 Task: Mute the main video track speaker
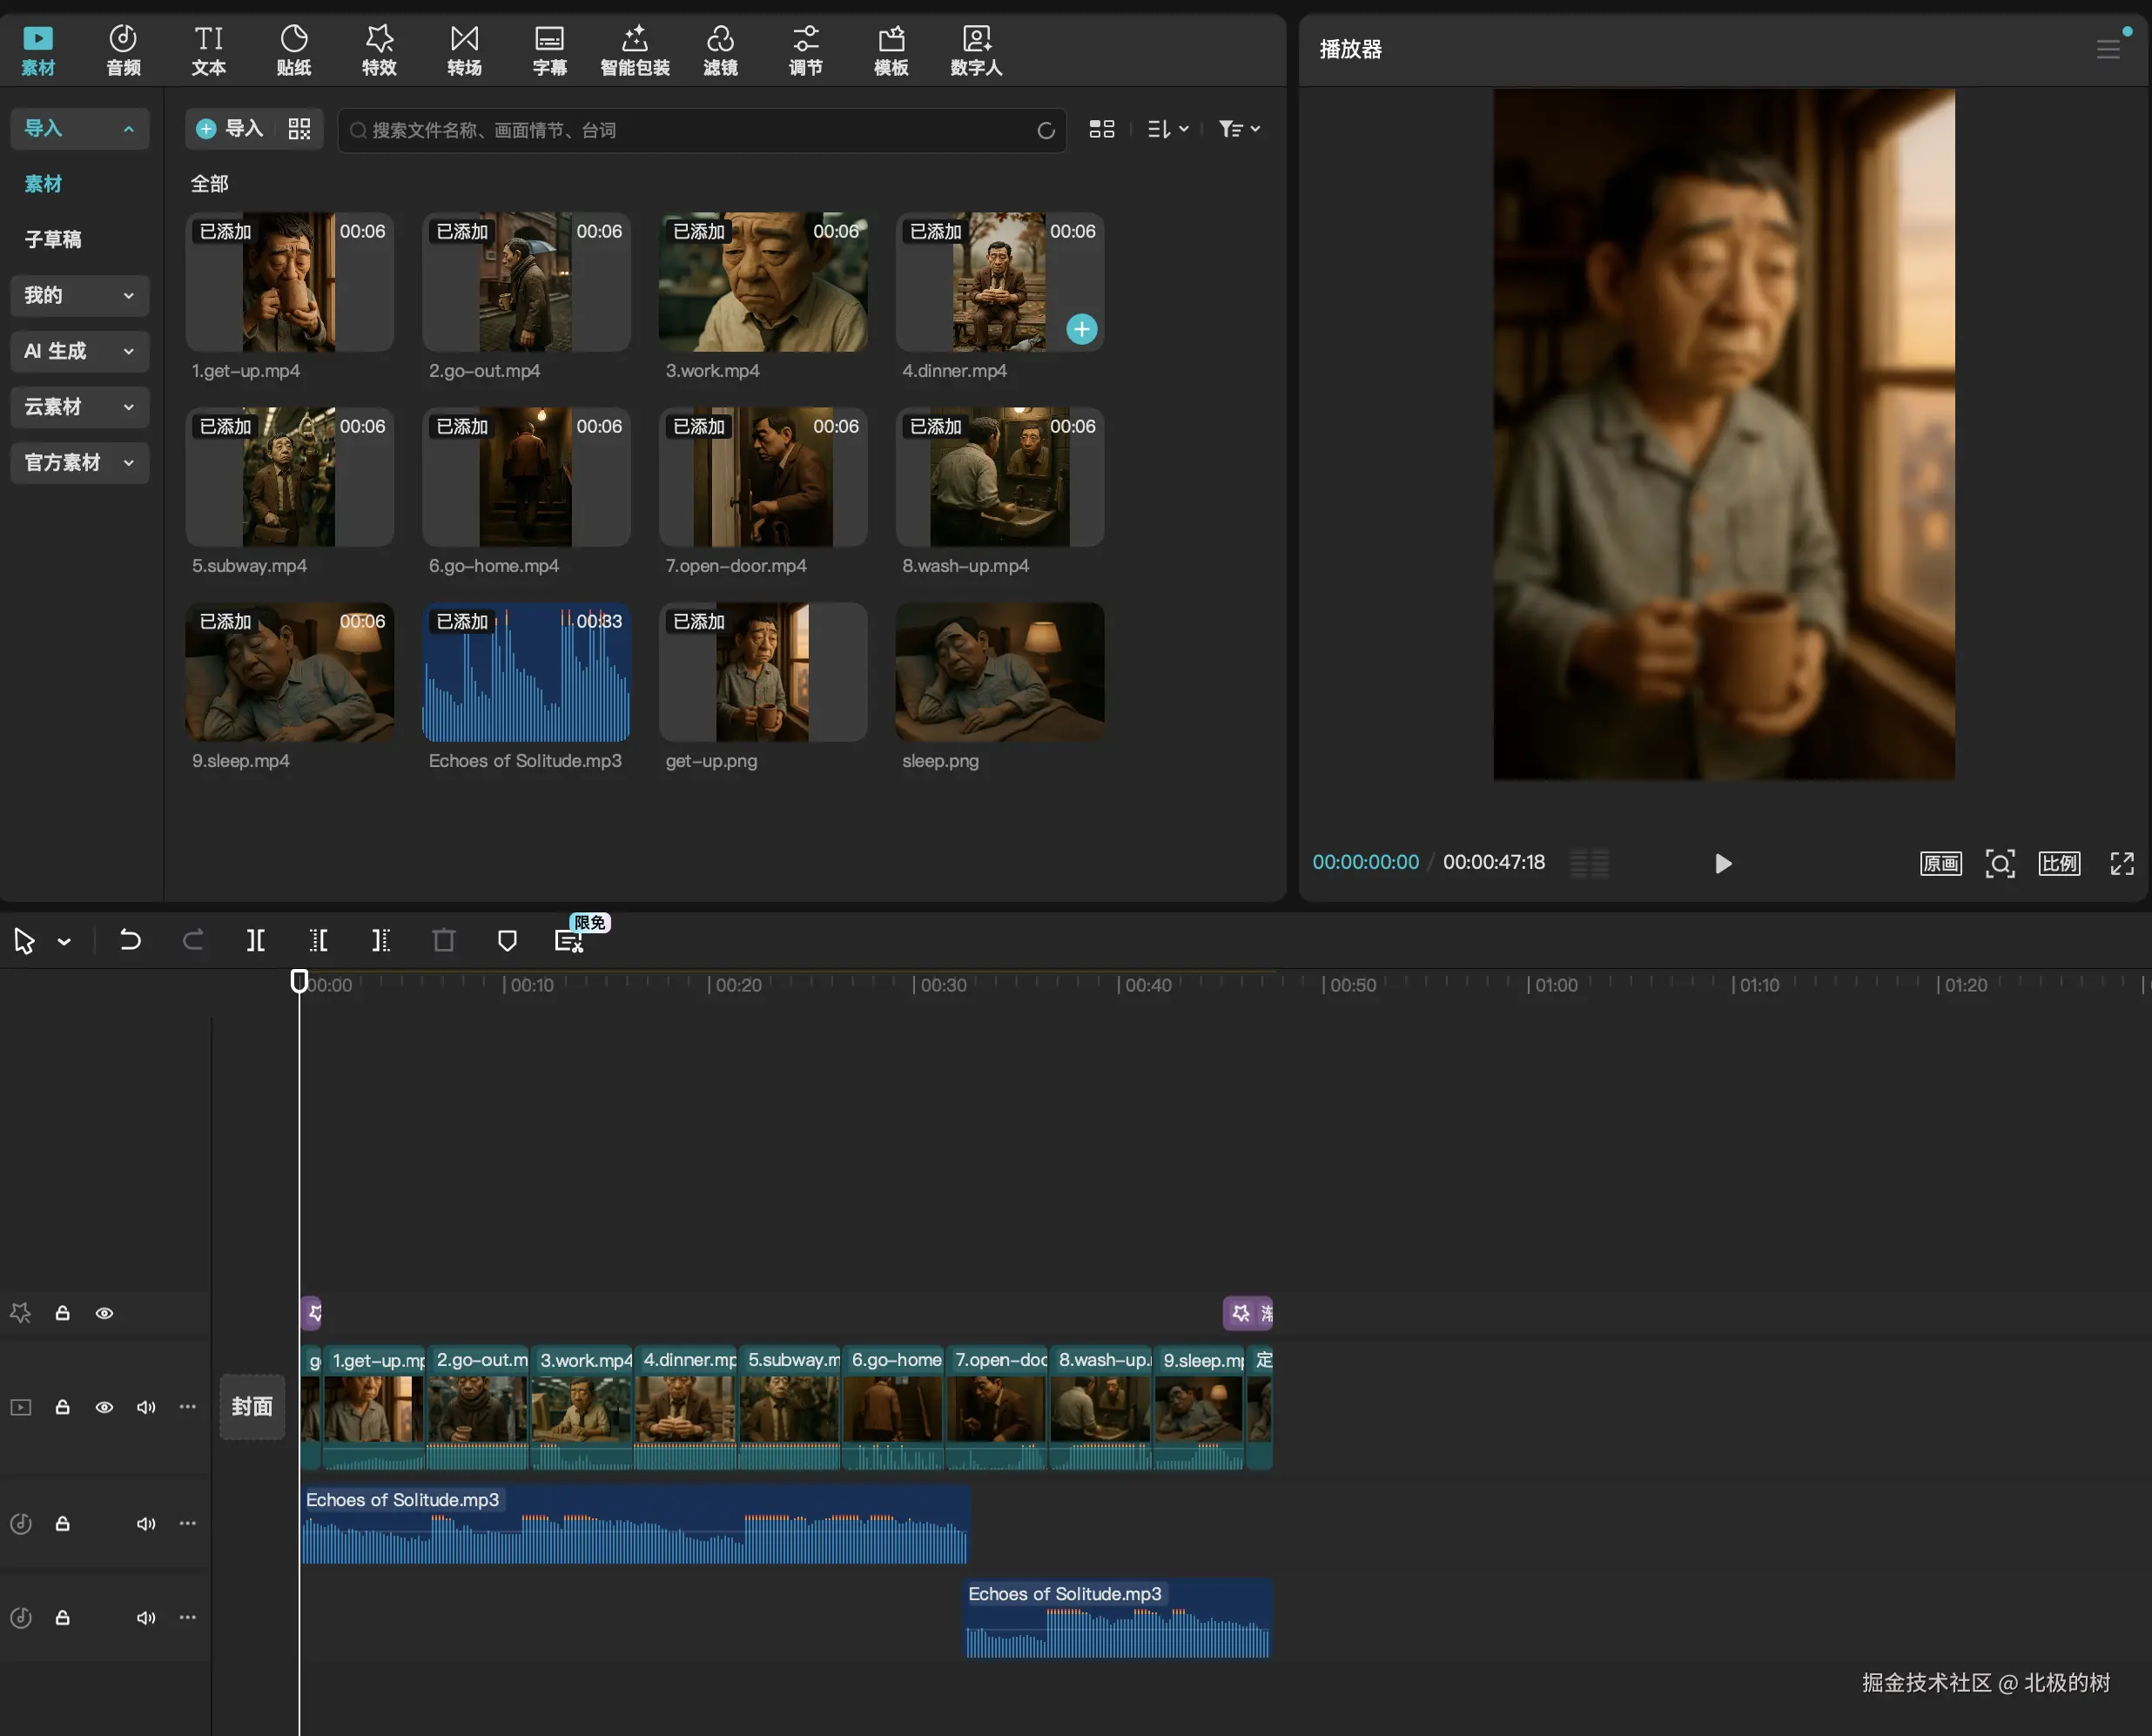[146, 1407]
